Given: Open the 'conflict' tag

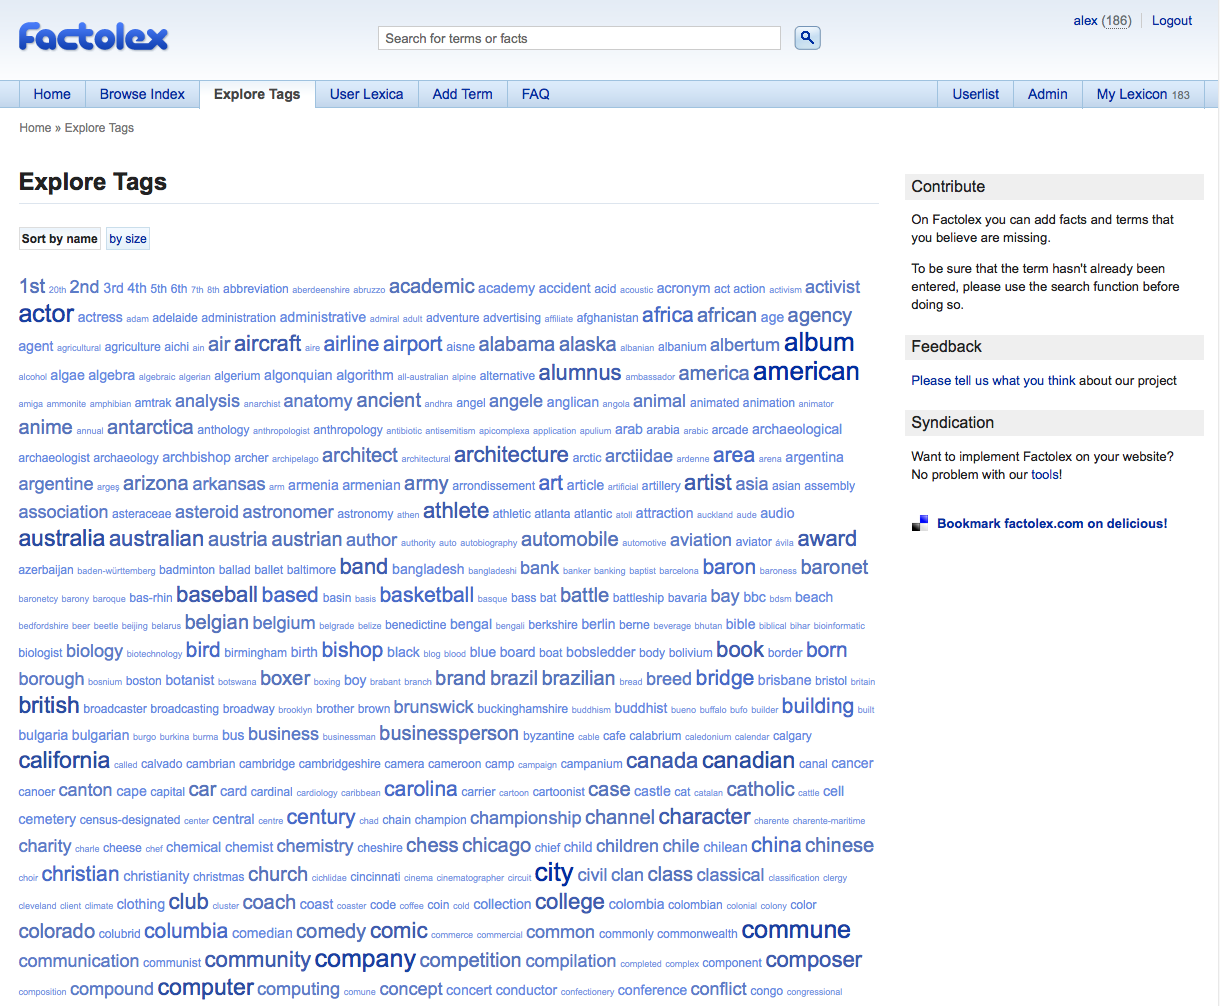Looking at the screenshot, I should click(718, 989).
